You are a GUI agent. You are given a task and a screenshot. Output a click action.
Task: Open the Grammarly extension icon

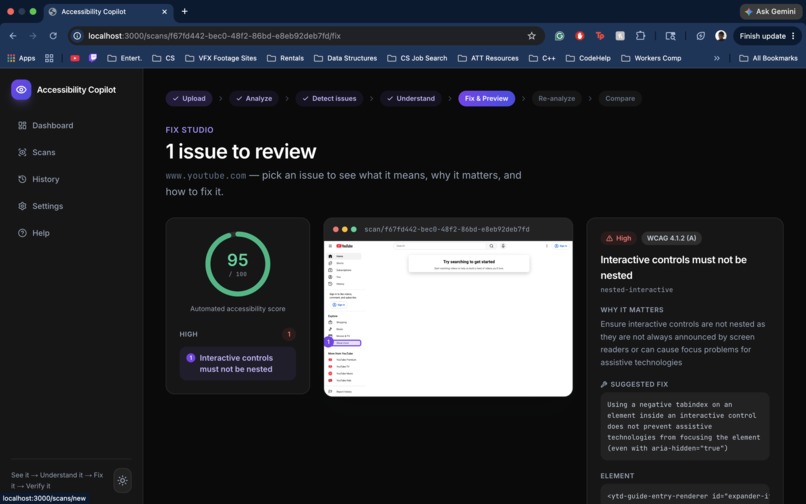559,36
